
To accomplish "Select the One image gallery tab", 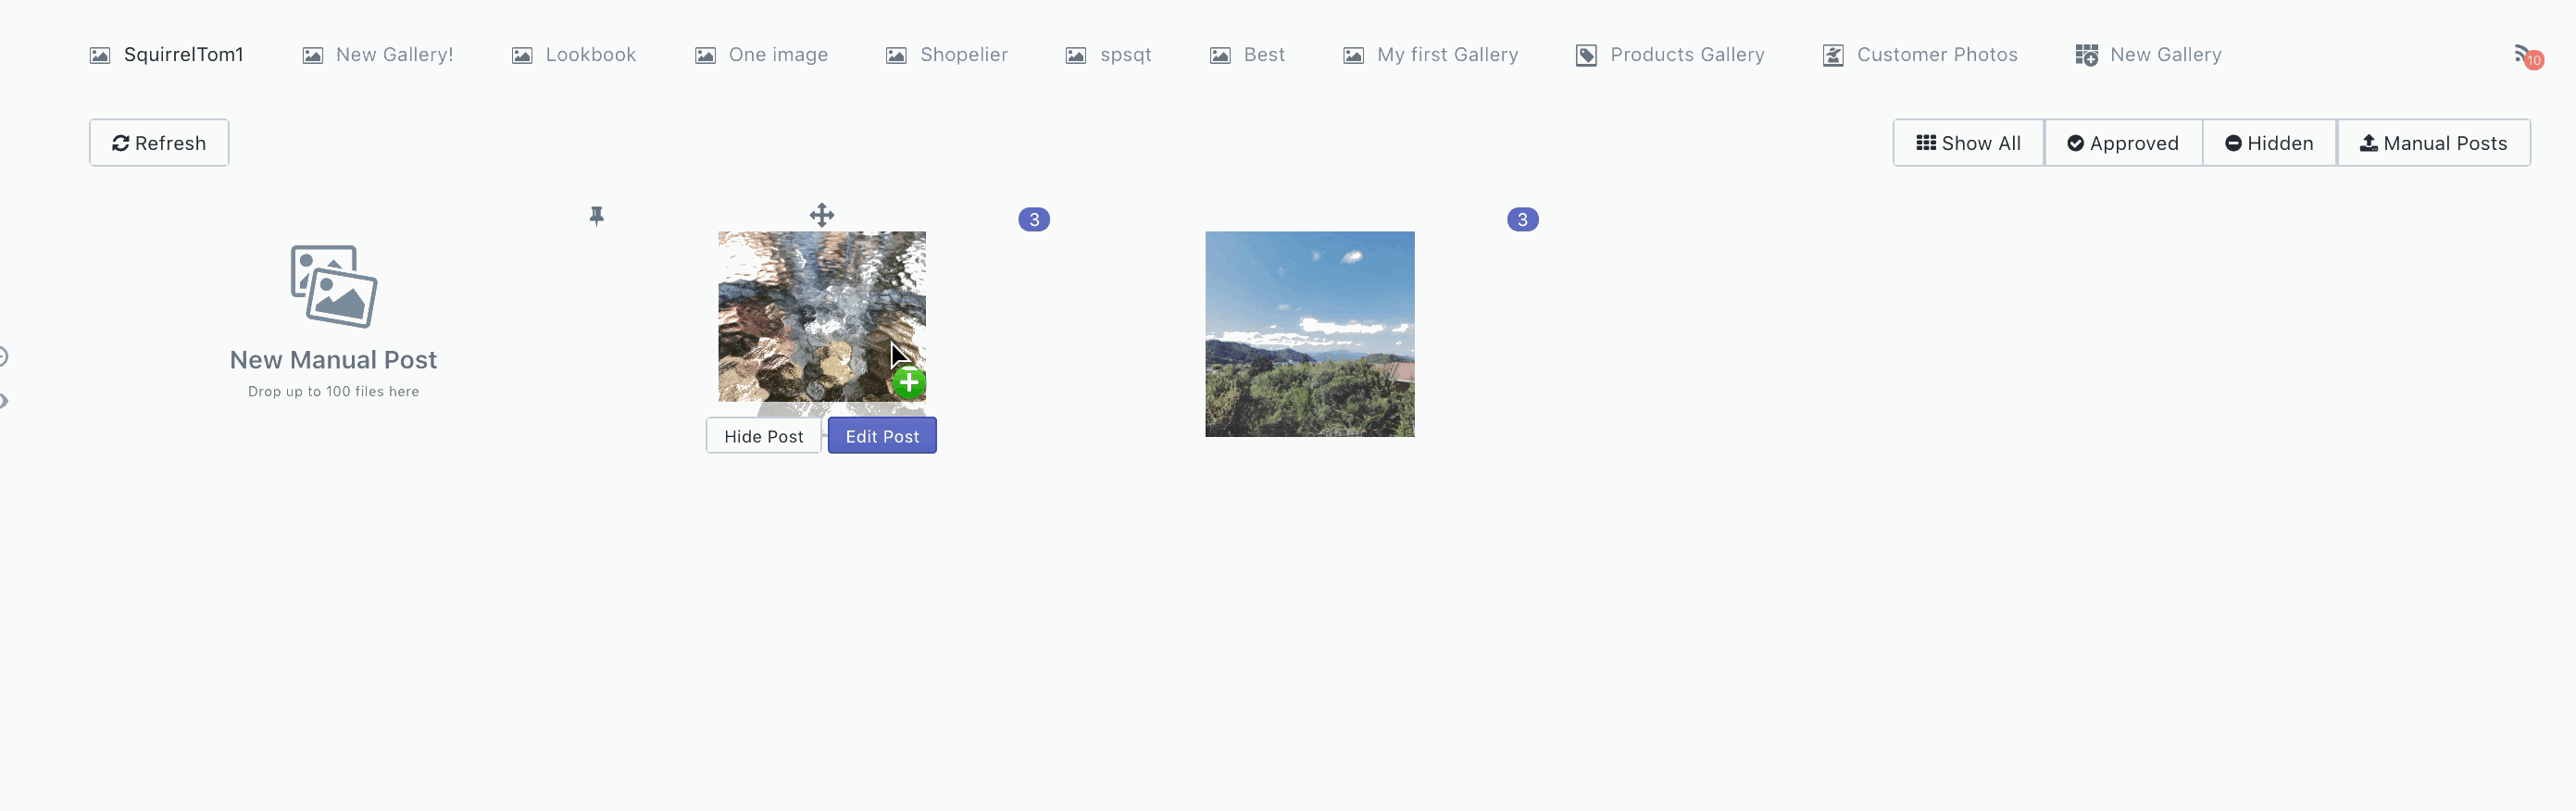I will [762, 55].
